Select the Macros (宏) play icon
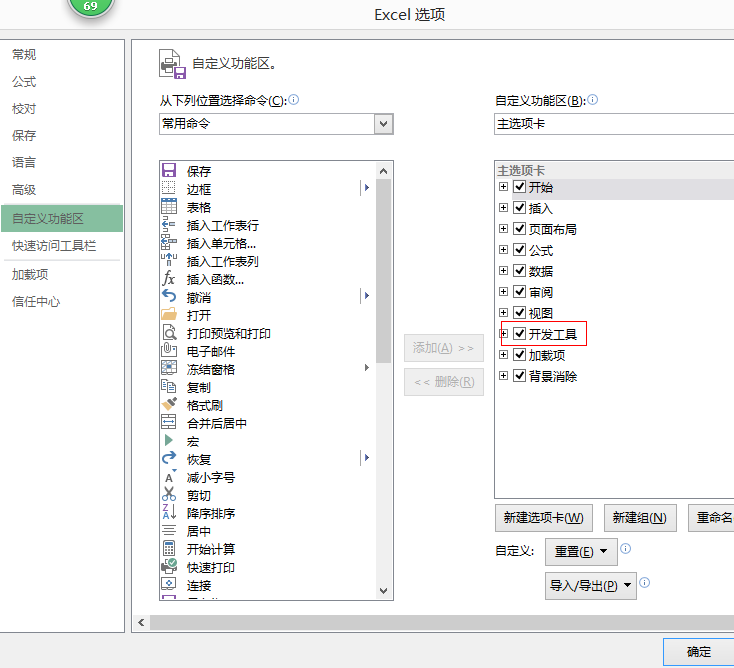Screen dimensions: 734x668 (x=169, y=440)
